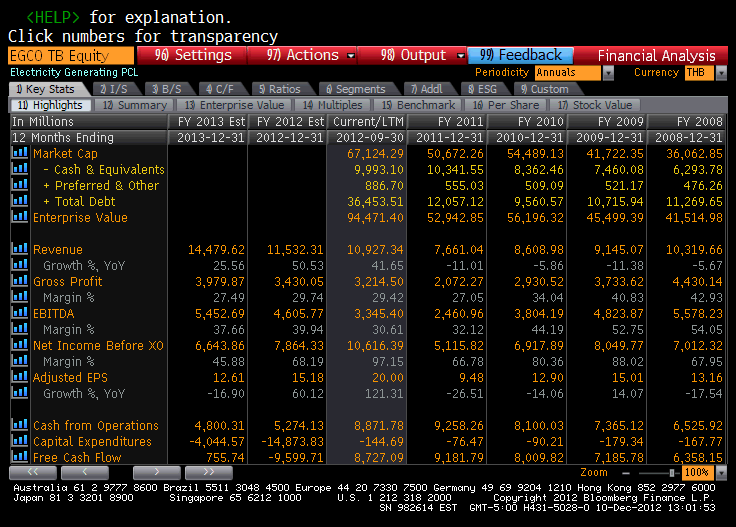The height and width of the screenshot is (527, 736).
Task: Click chart icon beside Revenue Growth %, YoY
Action: coord(20,265)
